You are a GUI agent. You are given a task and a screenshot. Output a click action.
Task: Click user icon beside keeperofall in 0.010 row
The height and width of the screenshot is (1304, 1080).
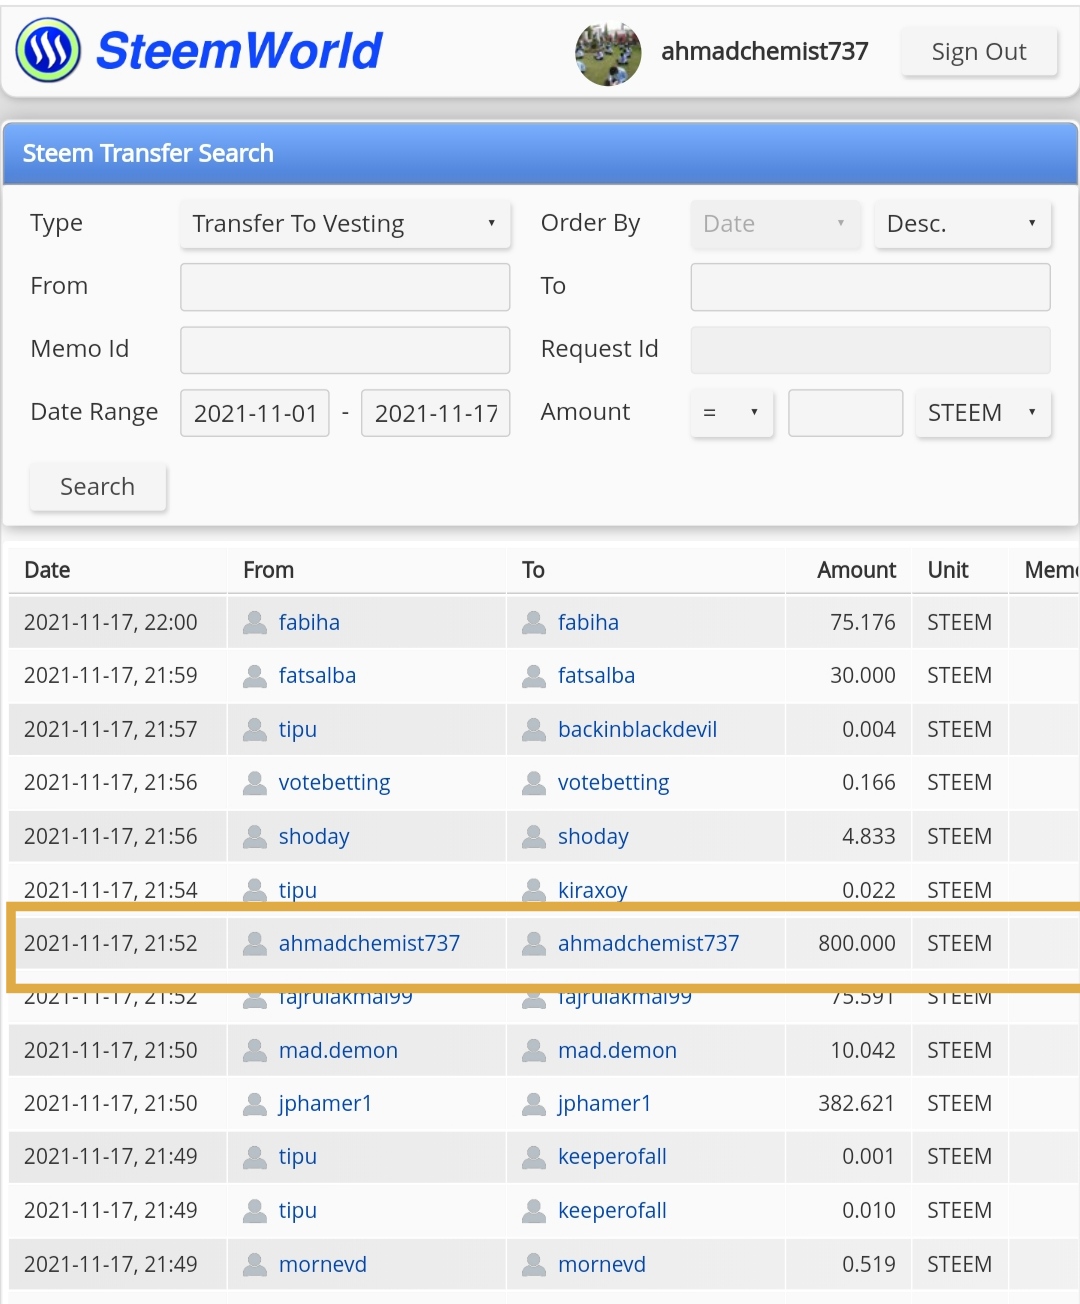pyautogui.click(x=534, y=1210)
